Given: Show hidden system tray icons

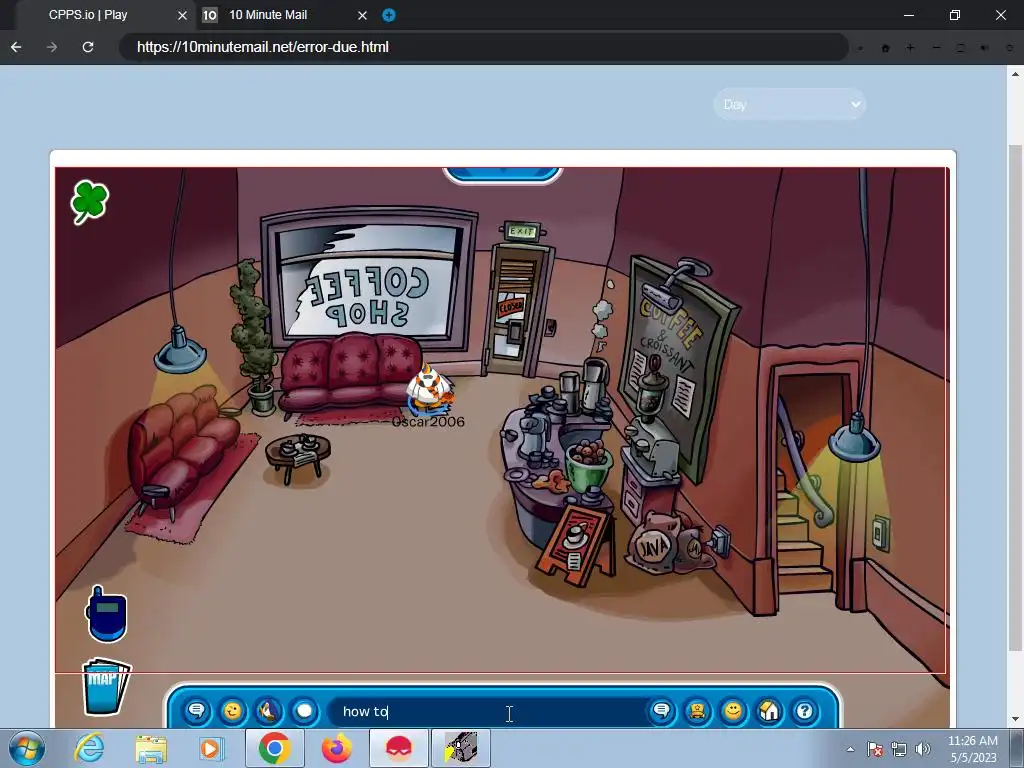Looking at the screenshot, I should [x=850, y=749].
